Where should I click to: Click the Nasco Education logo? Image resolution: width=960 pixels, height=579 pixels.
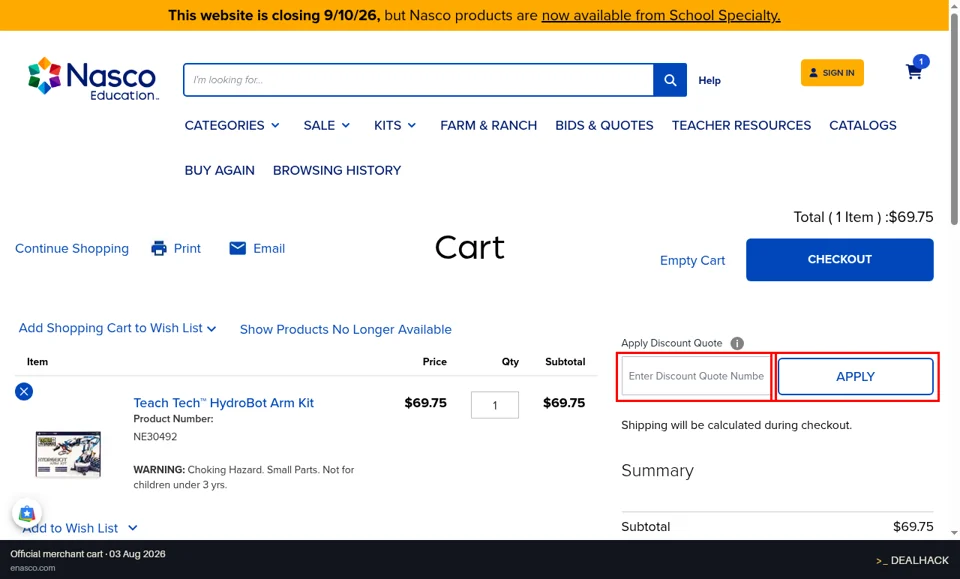click(94, 79)
